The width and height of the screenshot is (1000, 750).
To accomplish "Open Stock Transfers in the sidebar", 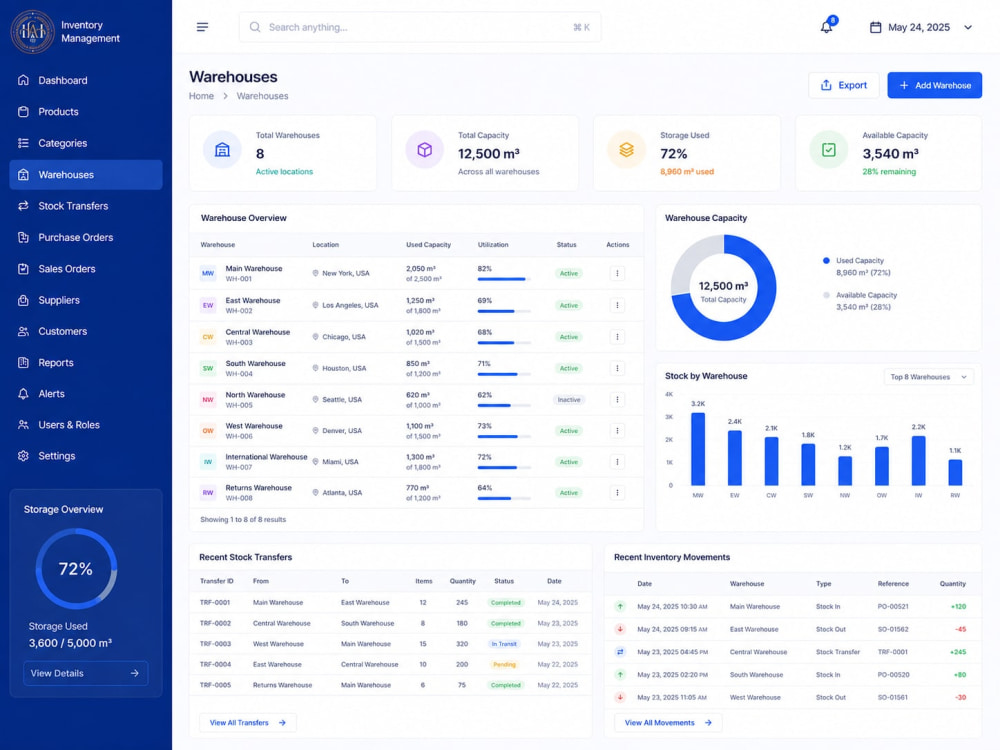I will (x=85, y=206).
